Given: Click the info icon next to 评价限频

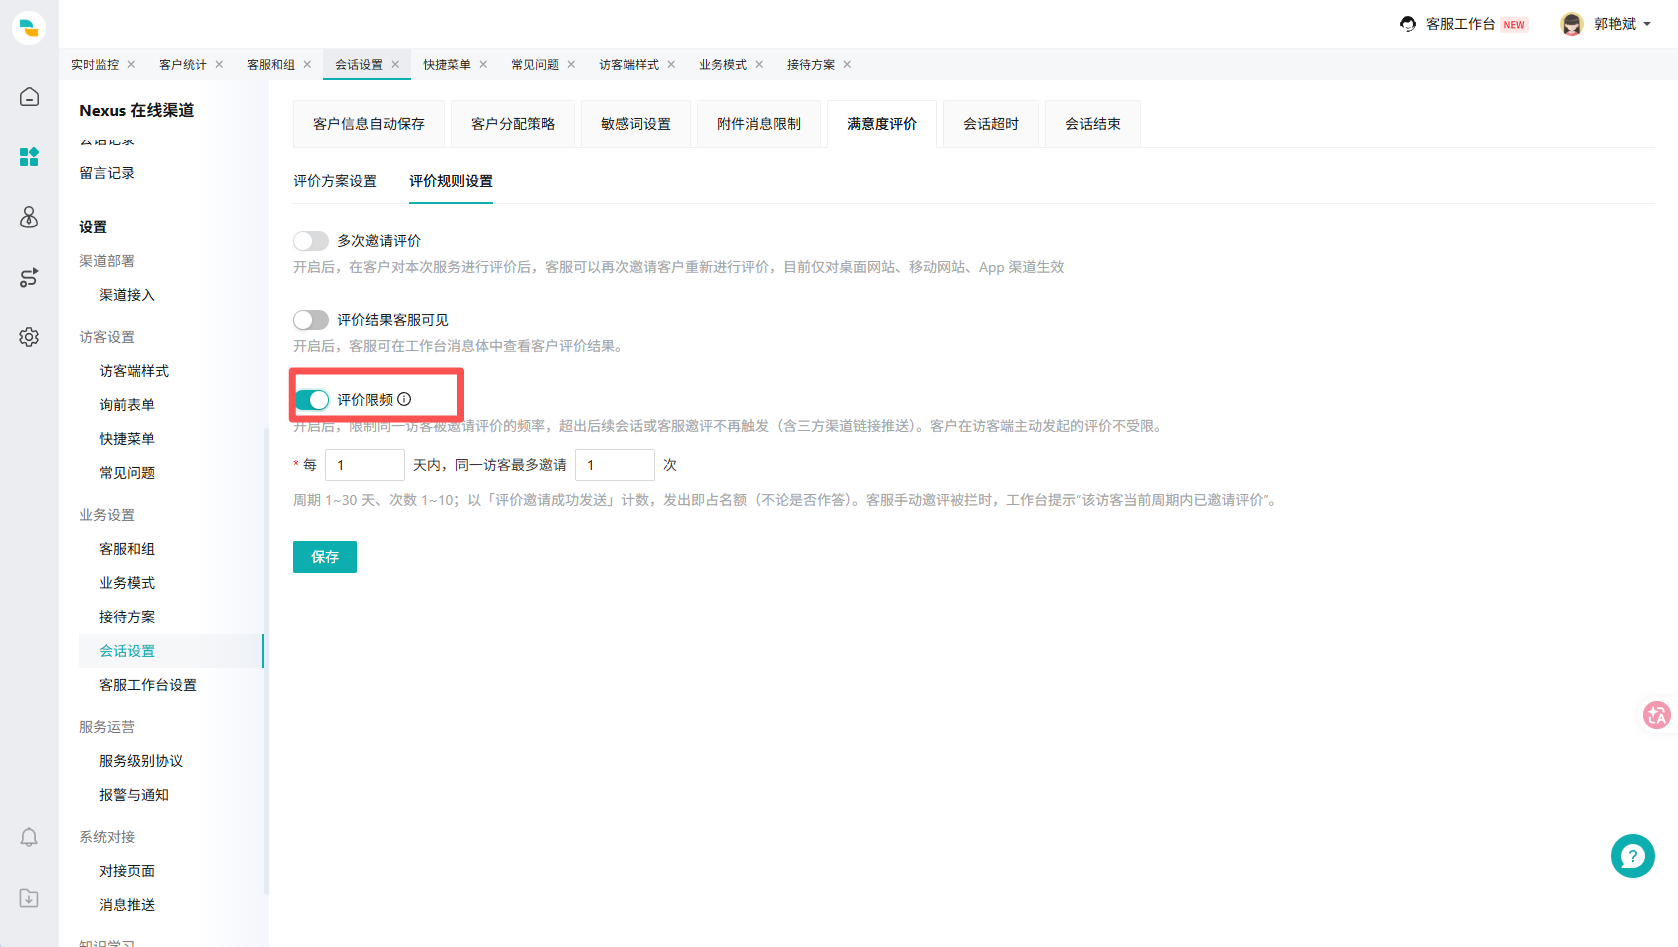Looking at the screenshot, I should point(404,399).
